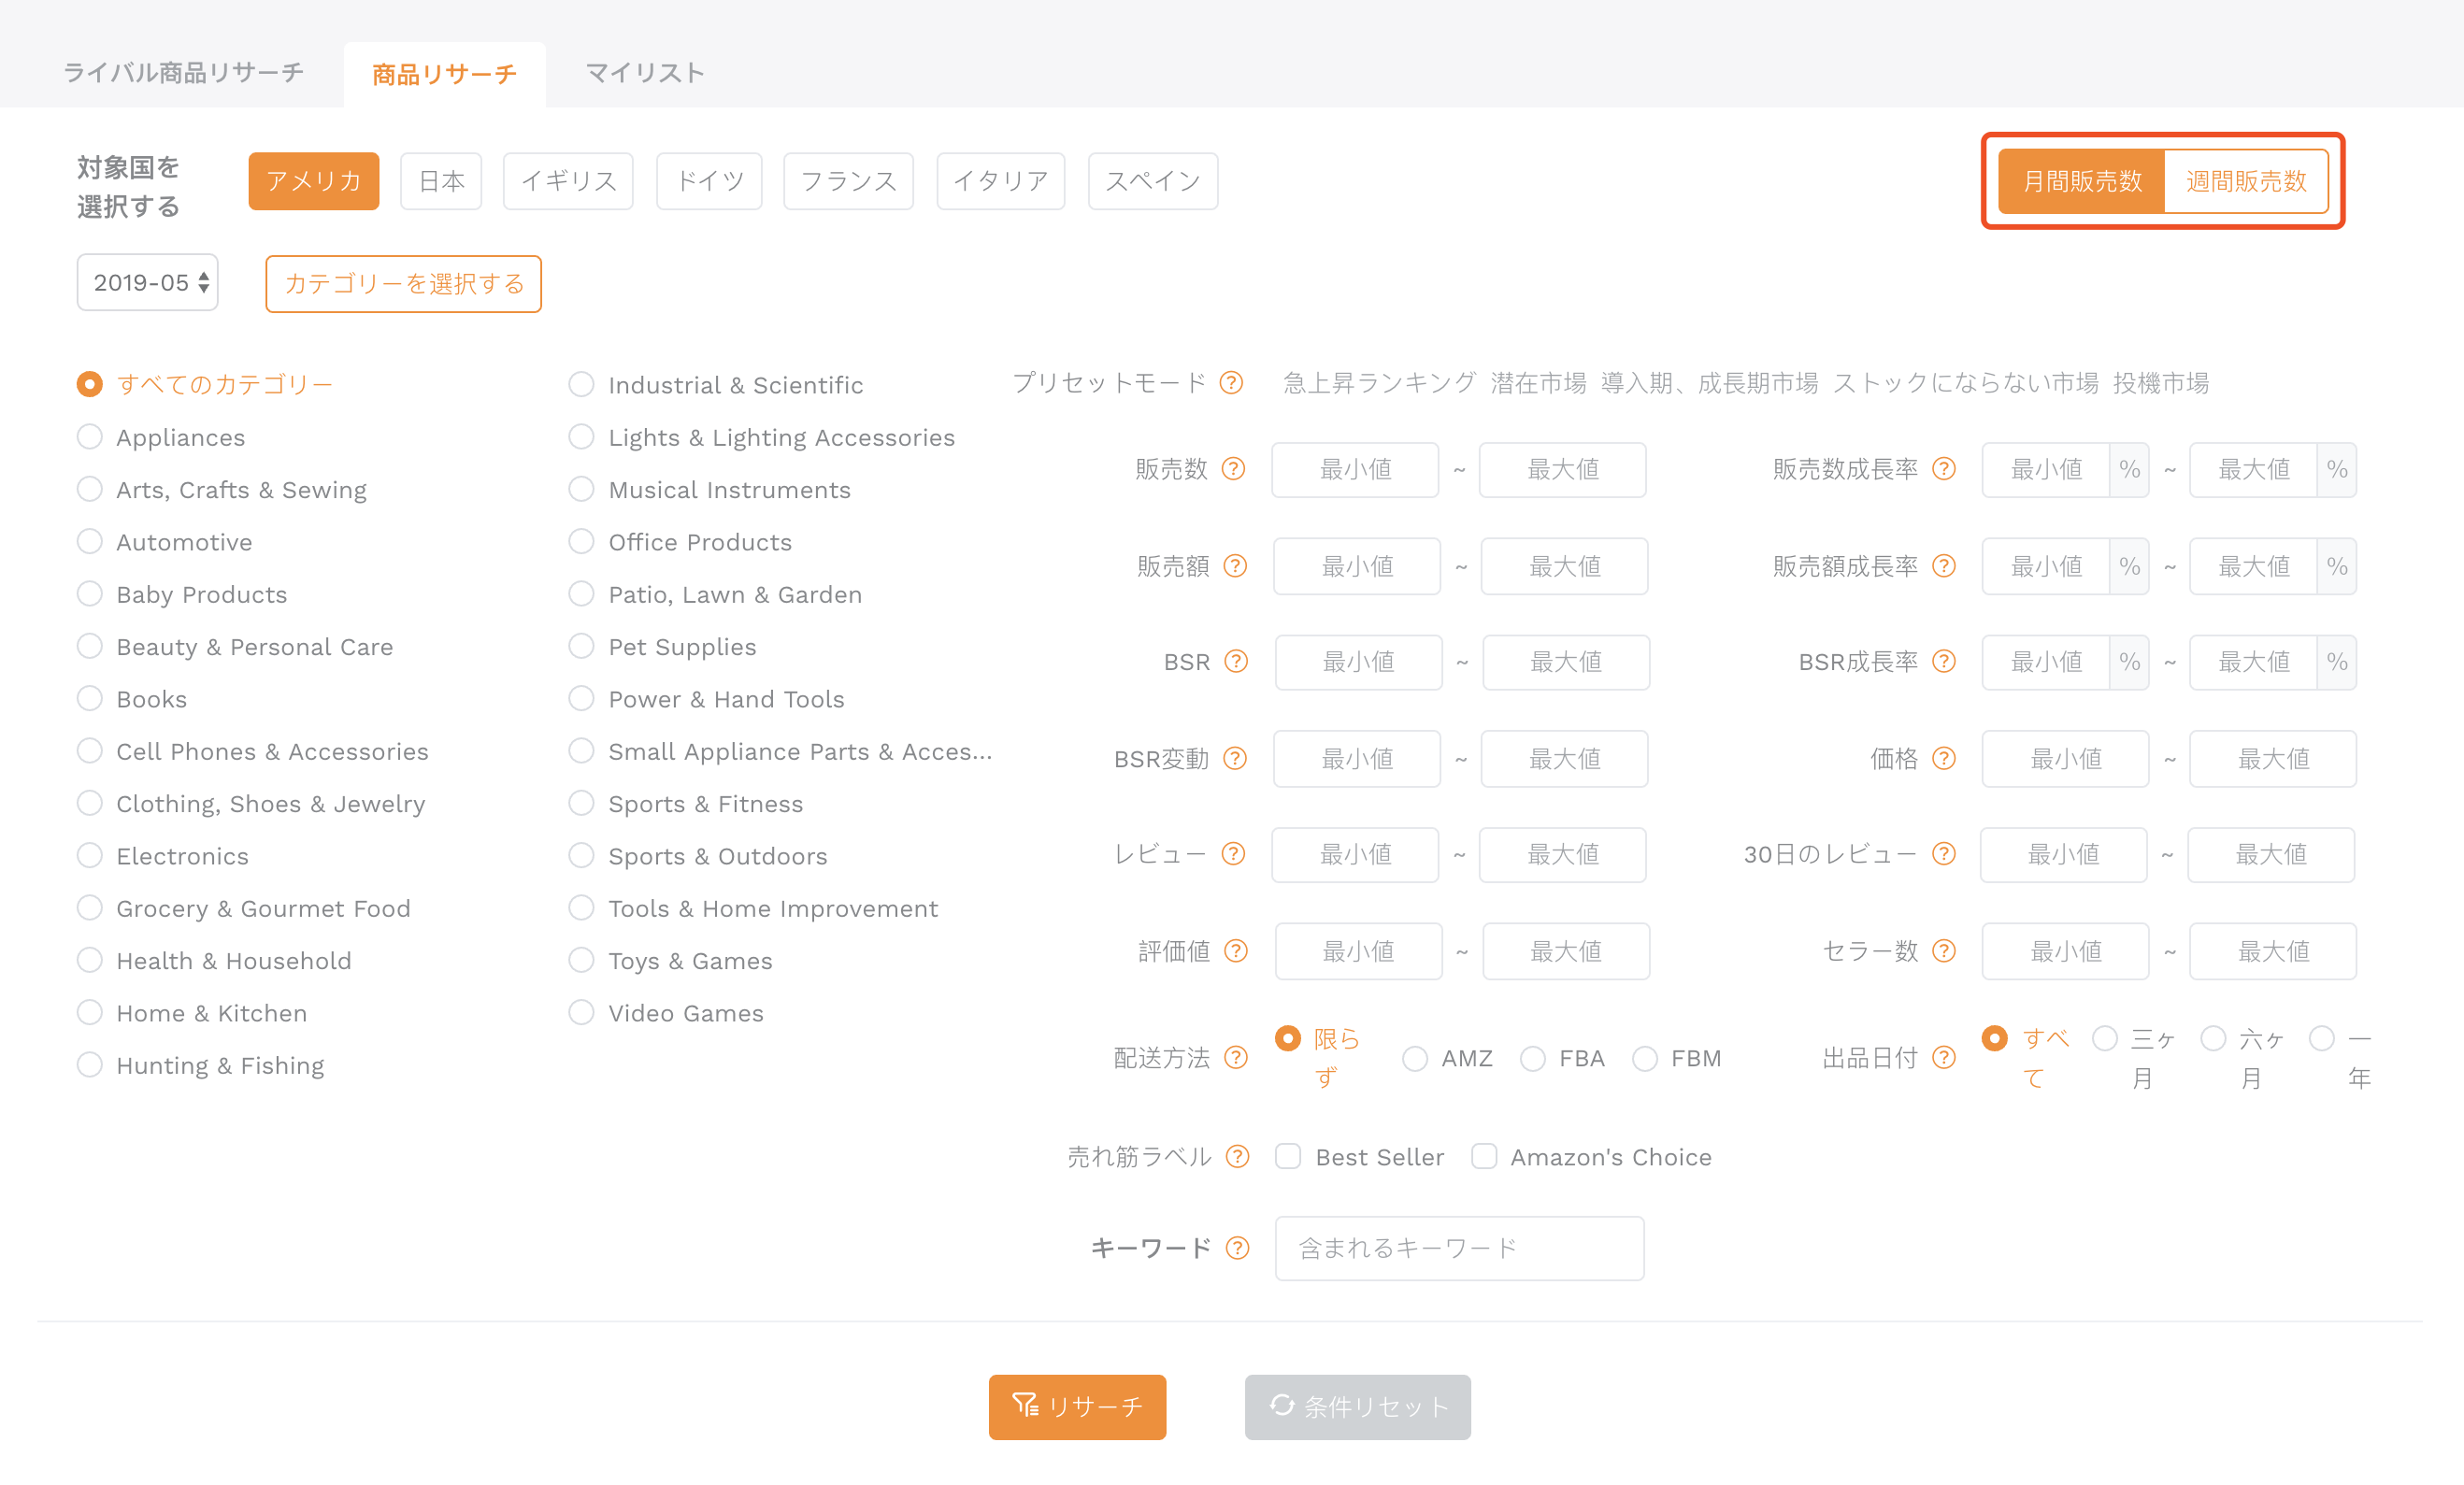Click the help icon beside 販売数

(1234, 469)
